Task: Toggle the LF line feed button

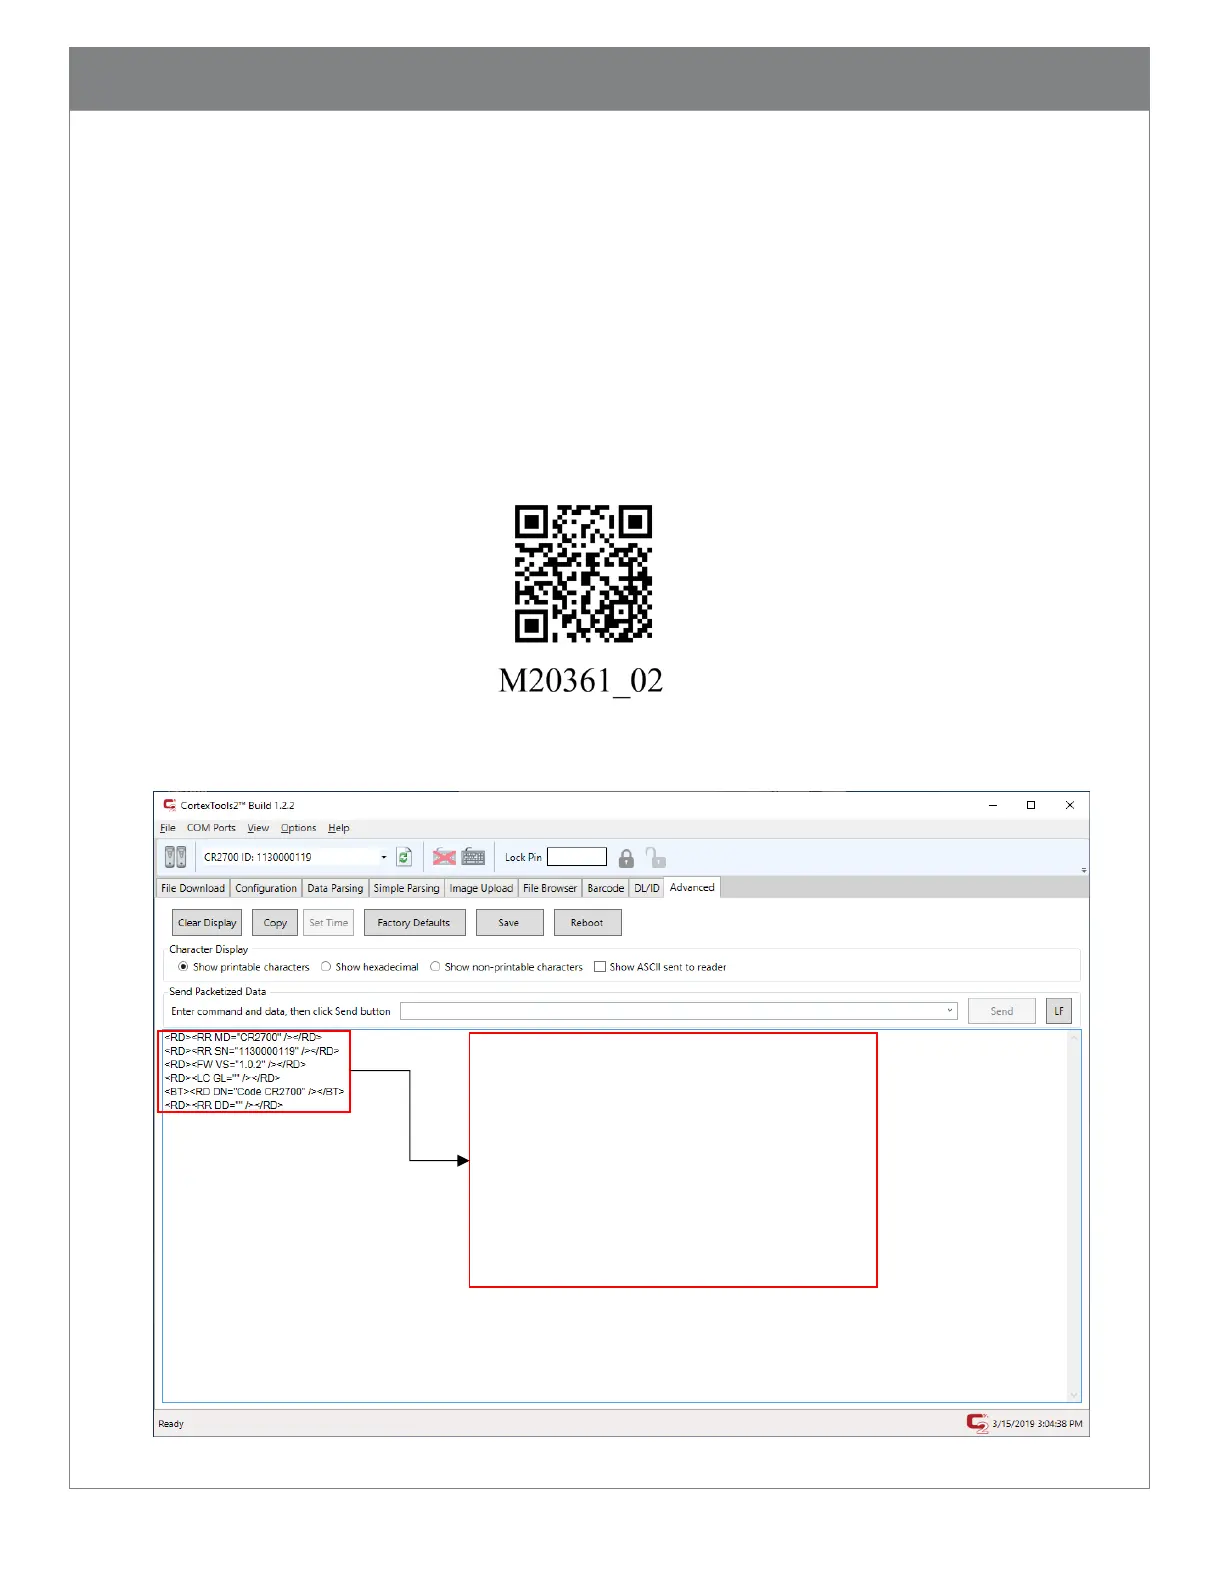Action: point(1059,1011)
